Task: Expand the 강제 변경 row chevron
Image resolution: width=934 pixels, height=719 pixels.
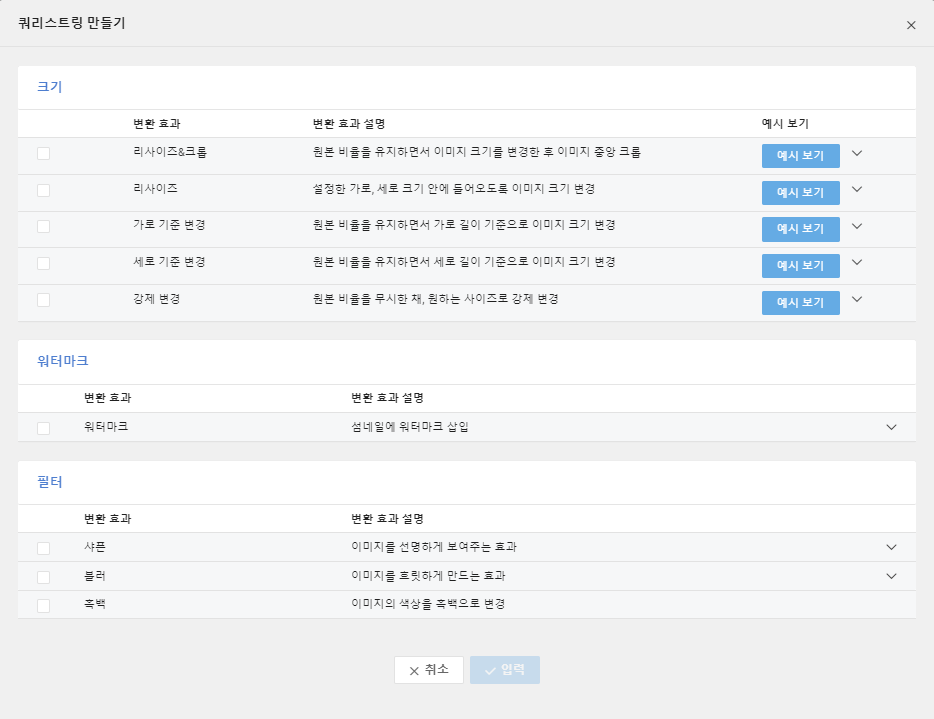Action: (857, 300)
